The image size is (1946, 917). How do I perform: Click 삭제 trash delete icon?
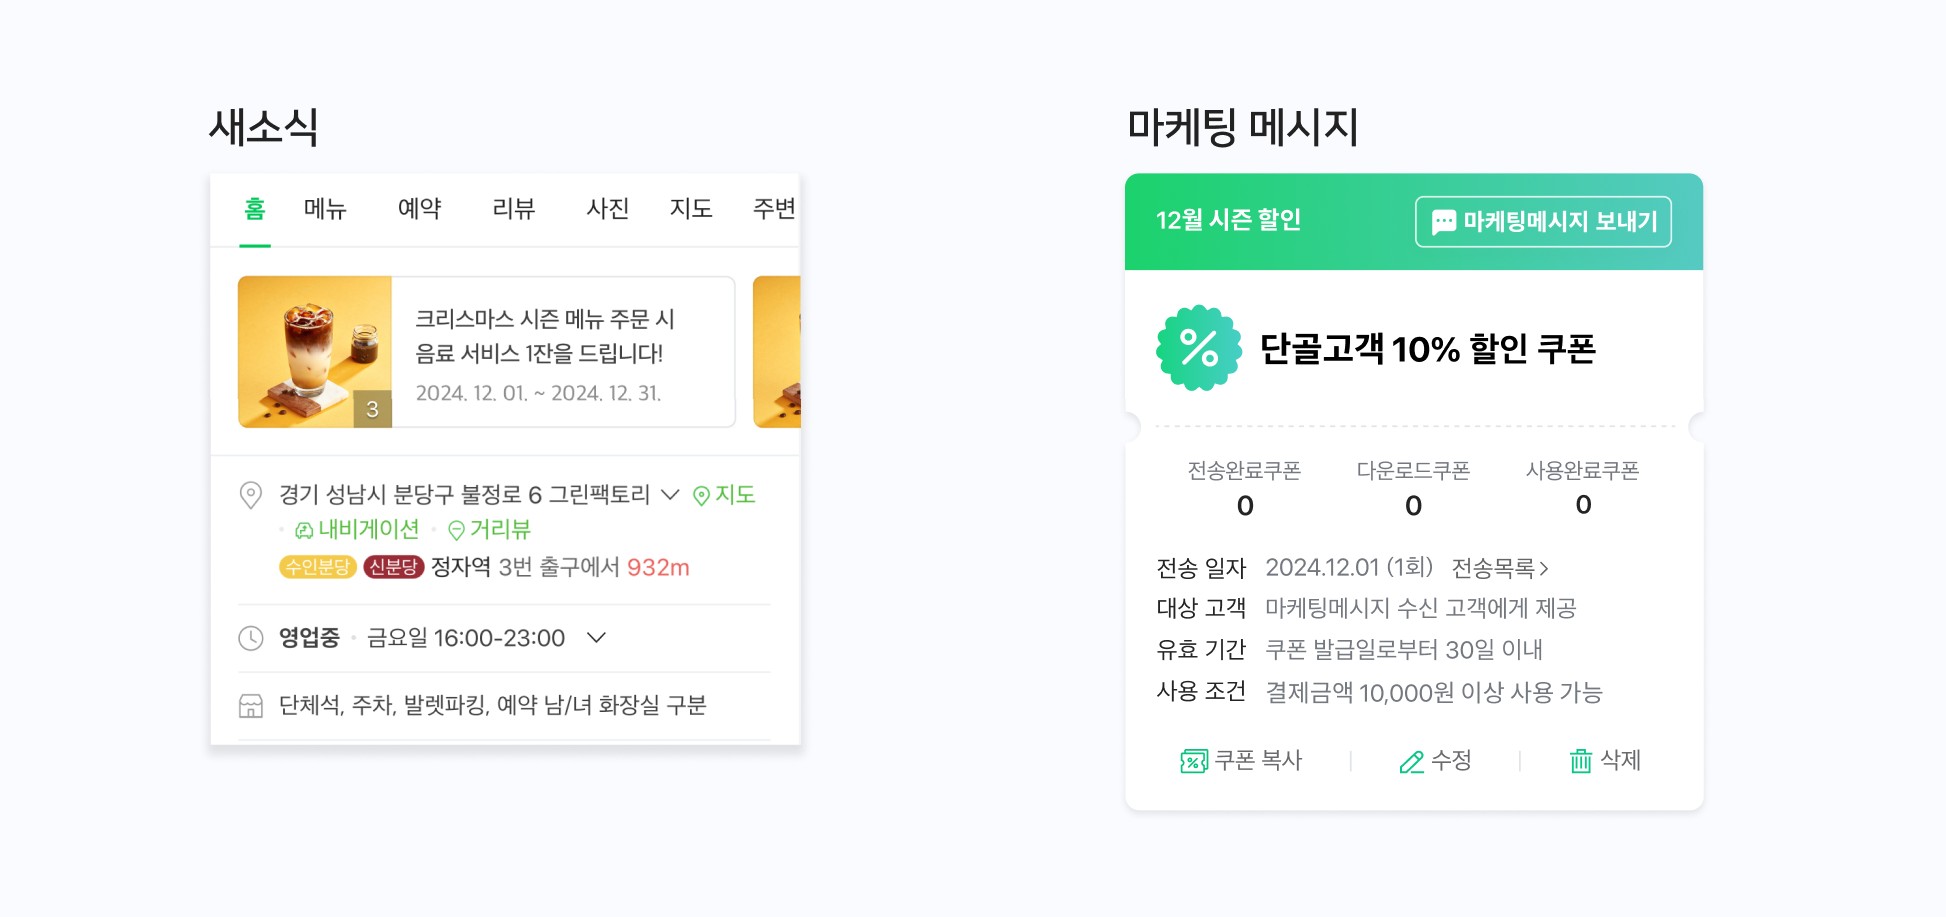click(x=1581, y=761)
